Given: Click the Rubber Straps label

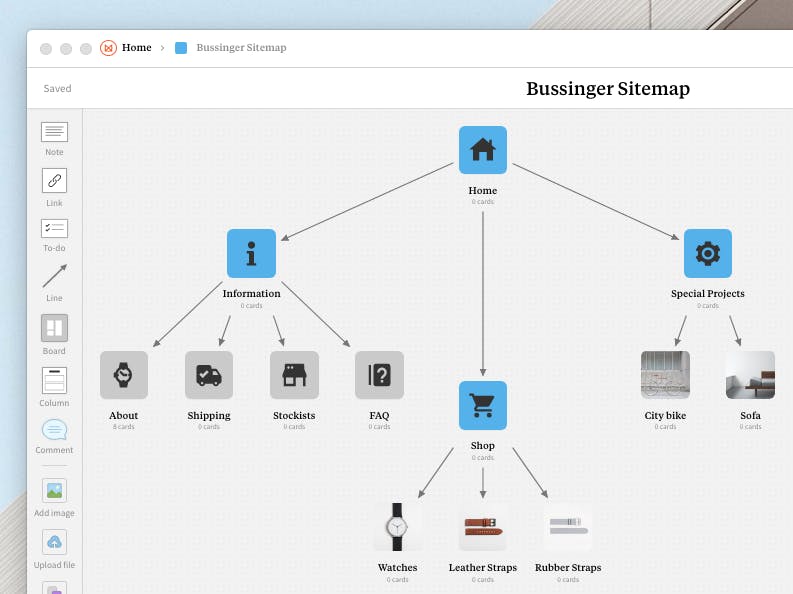Looking at the screenshot, I should pyautogui.click(x=568, y=568).
